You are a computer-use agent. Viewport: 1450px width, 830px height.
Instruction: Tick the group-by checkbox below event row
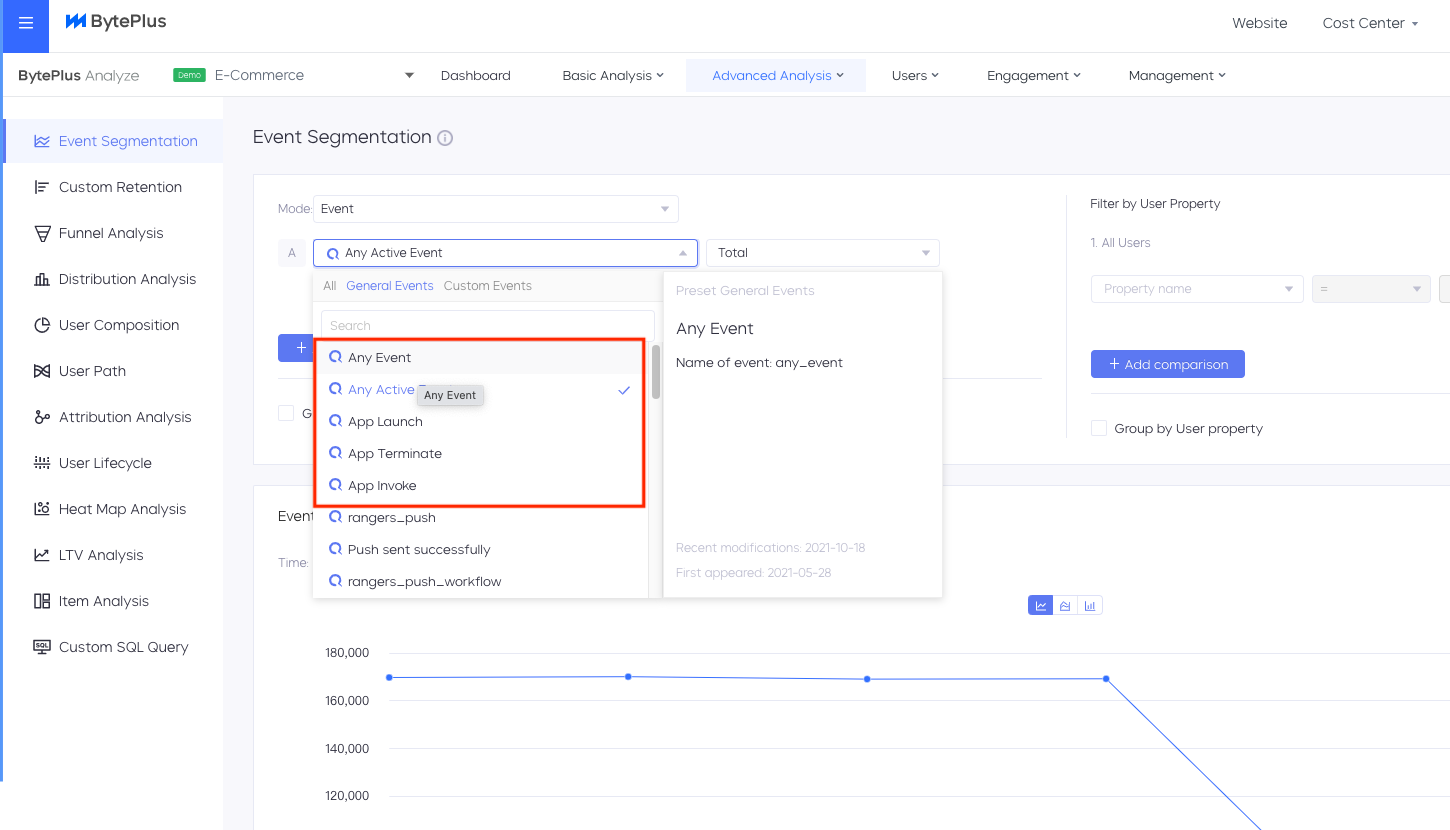pos(286,413)
